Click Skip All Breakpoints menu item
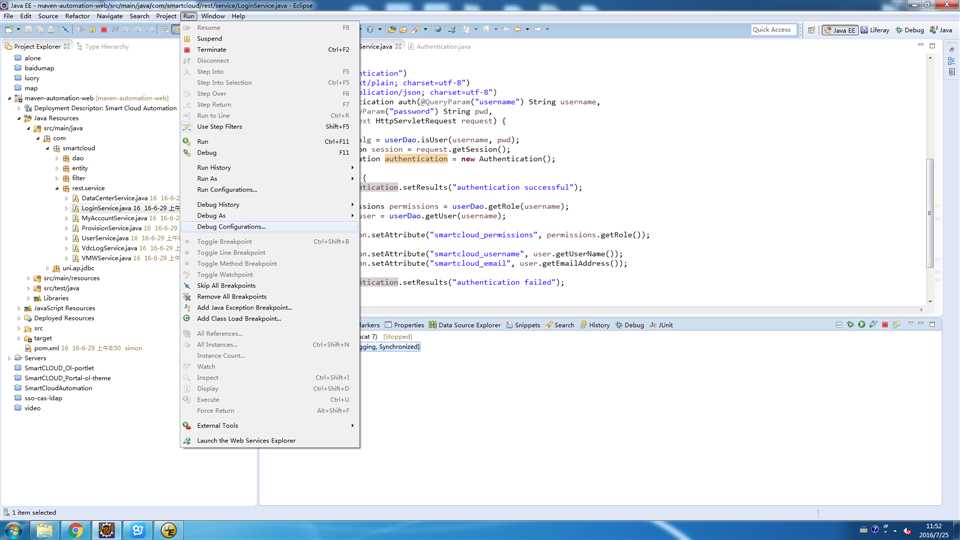The width and height of the screenshot is (960, 540). point(270,286)
